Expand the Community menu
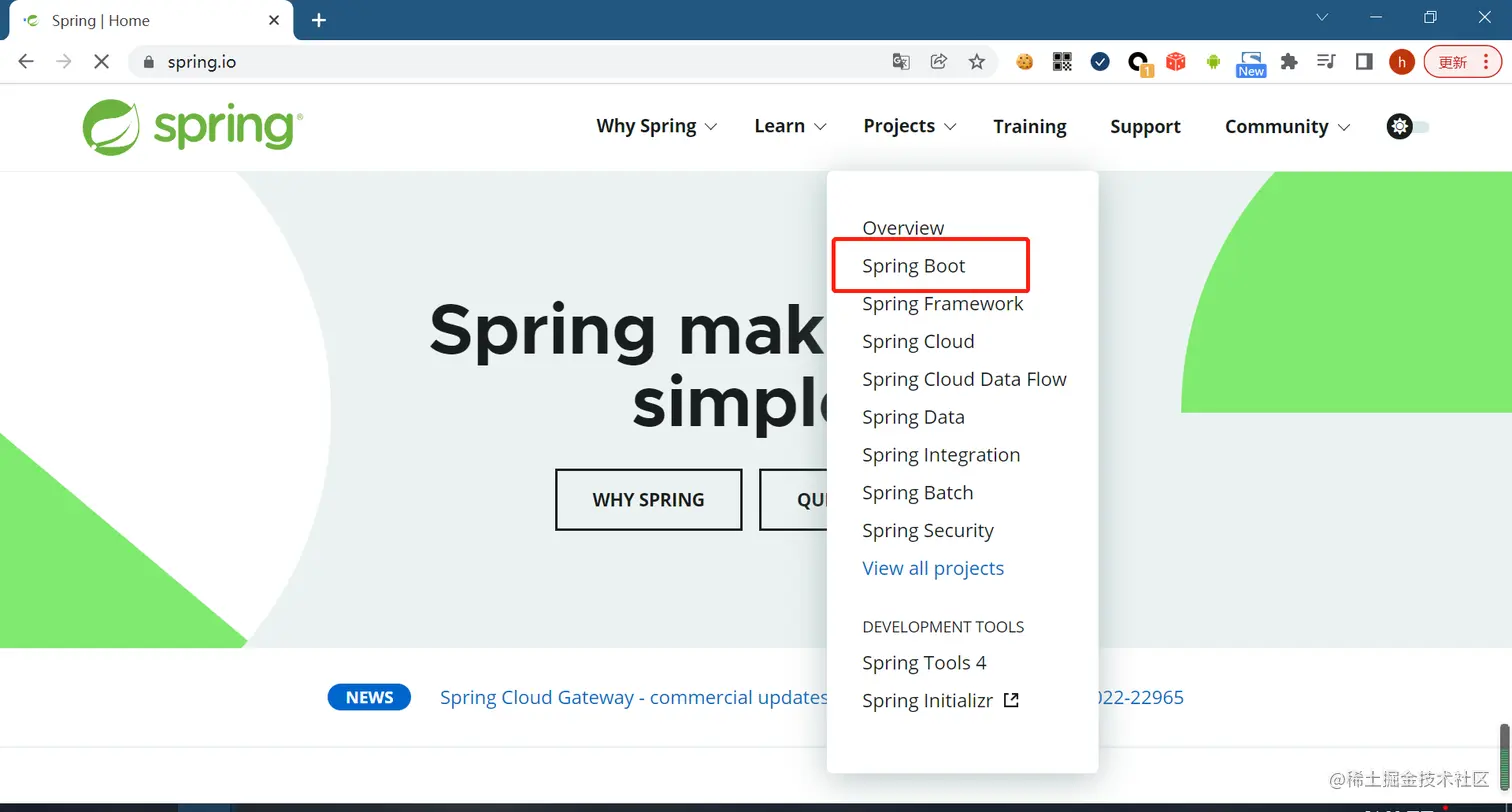 1287,127
